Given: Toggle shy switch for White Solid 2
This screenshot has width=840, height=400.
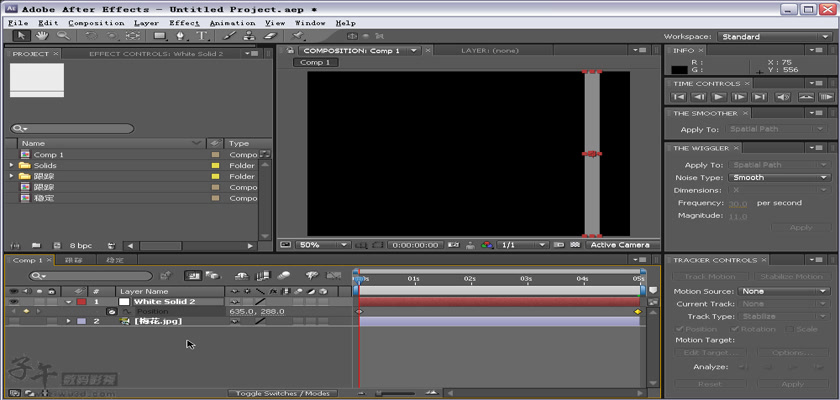Looking at the screenshot, I should pyautogui.click(x=234, y=301).
